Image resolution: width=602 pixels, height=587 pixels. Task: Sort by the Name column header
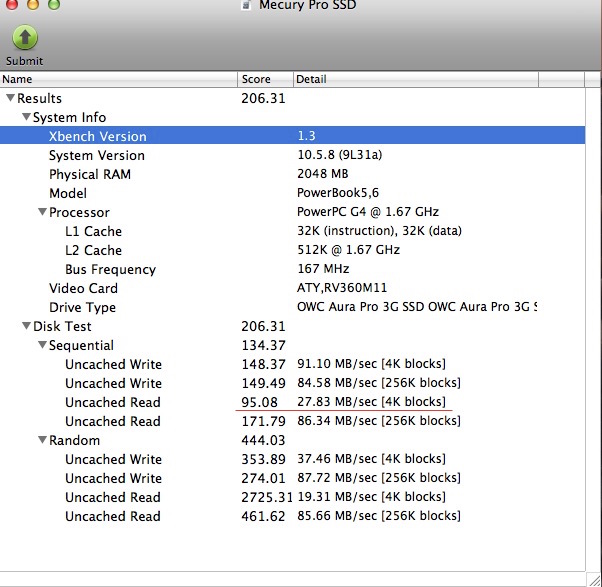pyautogui.click(x=119, y=79)
